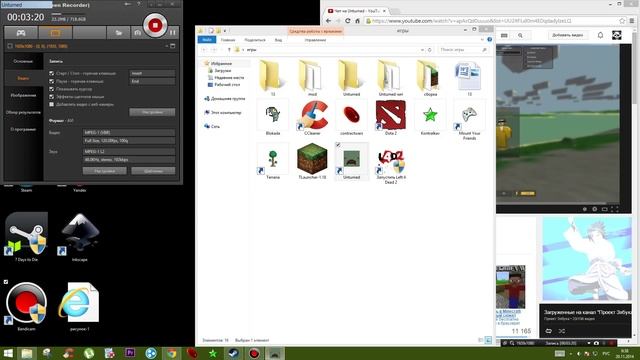The height and width of the screenshot is (360, 640).
Task: Enable the add webcam video checkbox
Action: tap(51, 104)
